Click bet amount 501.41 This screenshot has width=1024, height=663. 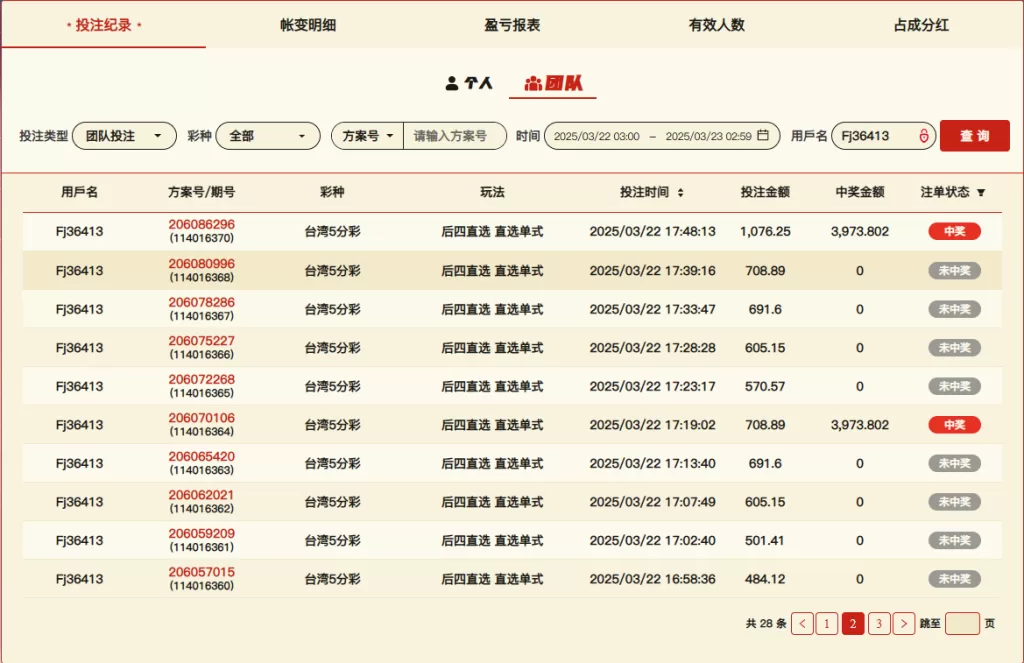click(x=765, y=540)
